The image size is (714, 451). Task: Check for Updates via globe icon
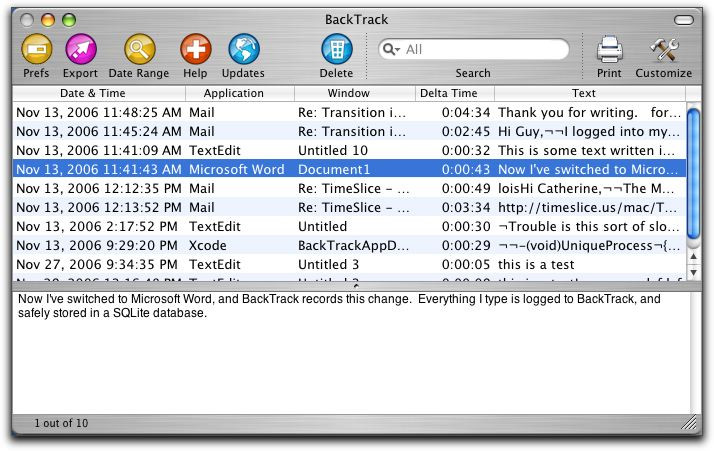click(x=244, y=49)
